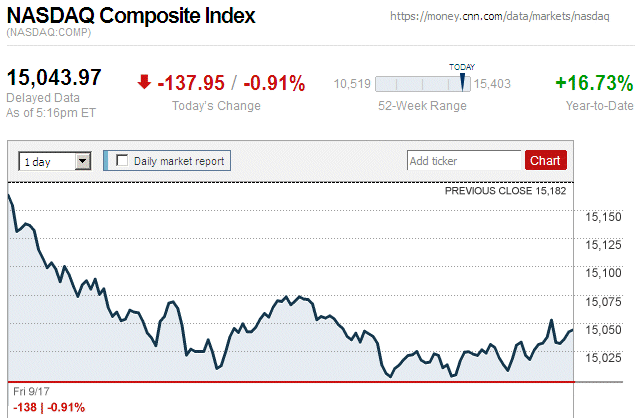Click the red down arrow icon

[x=145, y=82]
